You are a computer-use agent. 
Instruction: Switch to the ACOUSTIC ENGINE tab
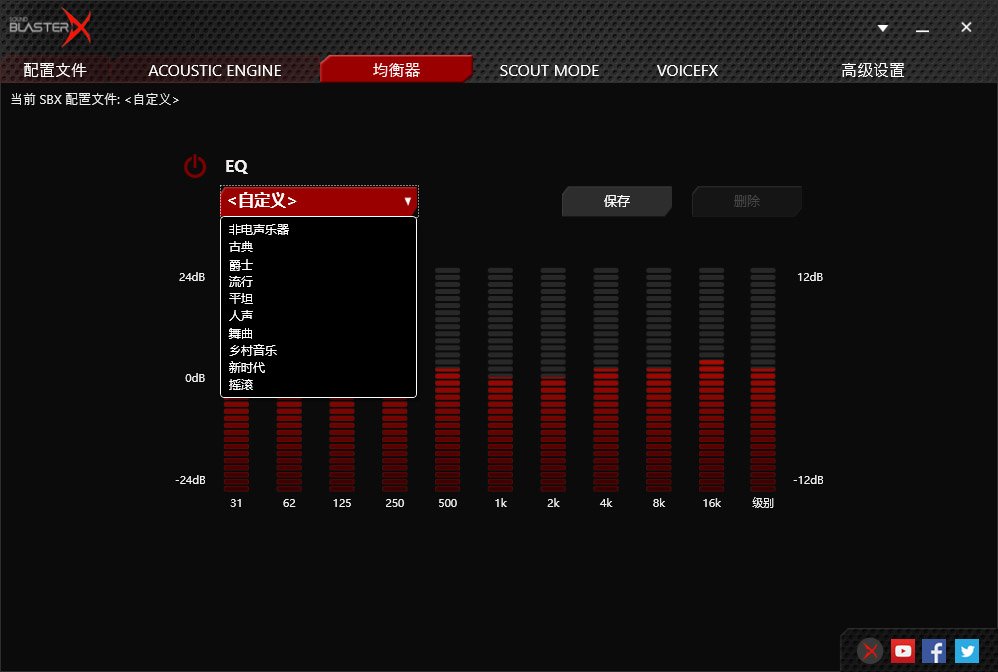(215, 70)
